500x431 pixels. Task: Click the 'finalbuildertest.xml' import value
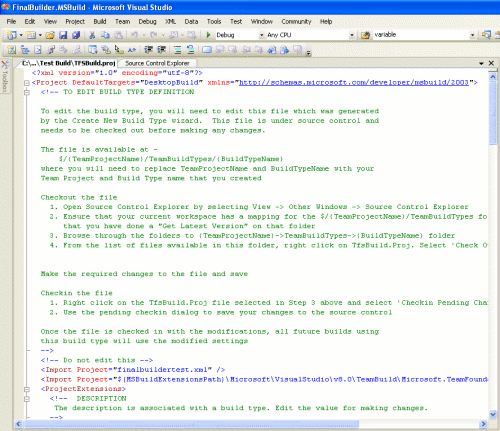(164, 370)
